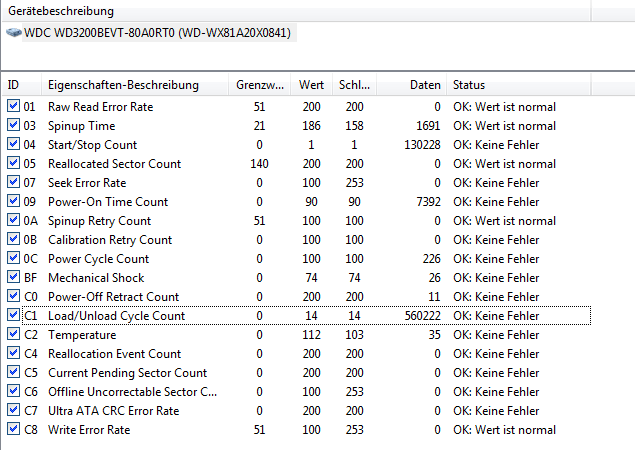Uncheck the Reallocation Event Count checkbox
The image size is (635, 450).
pyautogui.click(x=13, y=353)
